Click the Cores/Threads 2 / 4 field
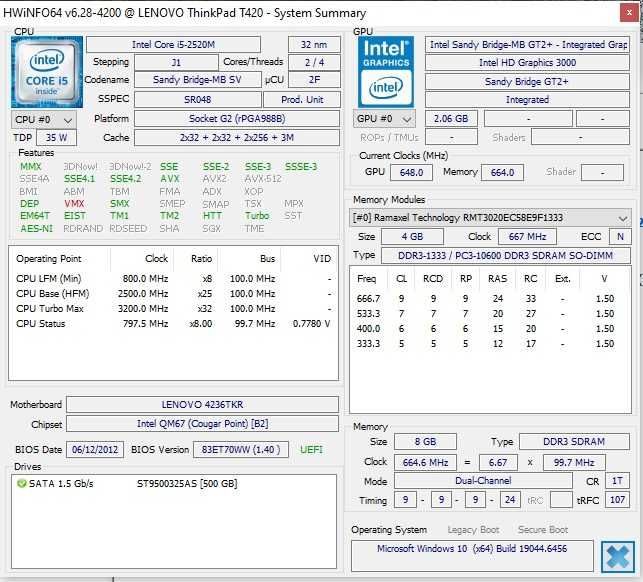Viewport: 643px width, 582px height. pos(314,62)
